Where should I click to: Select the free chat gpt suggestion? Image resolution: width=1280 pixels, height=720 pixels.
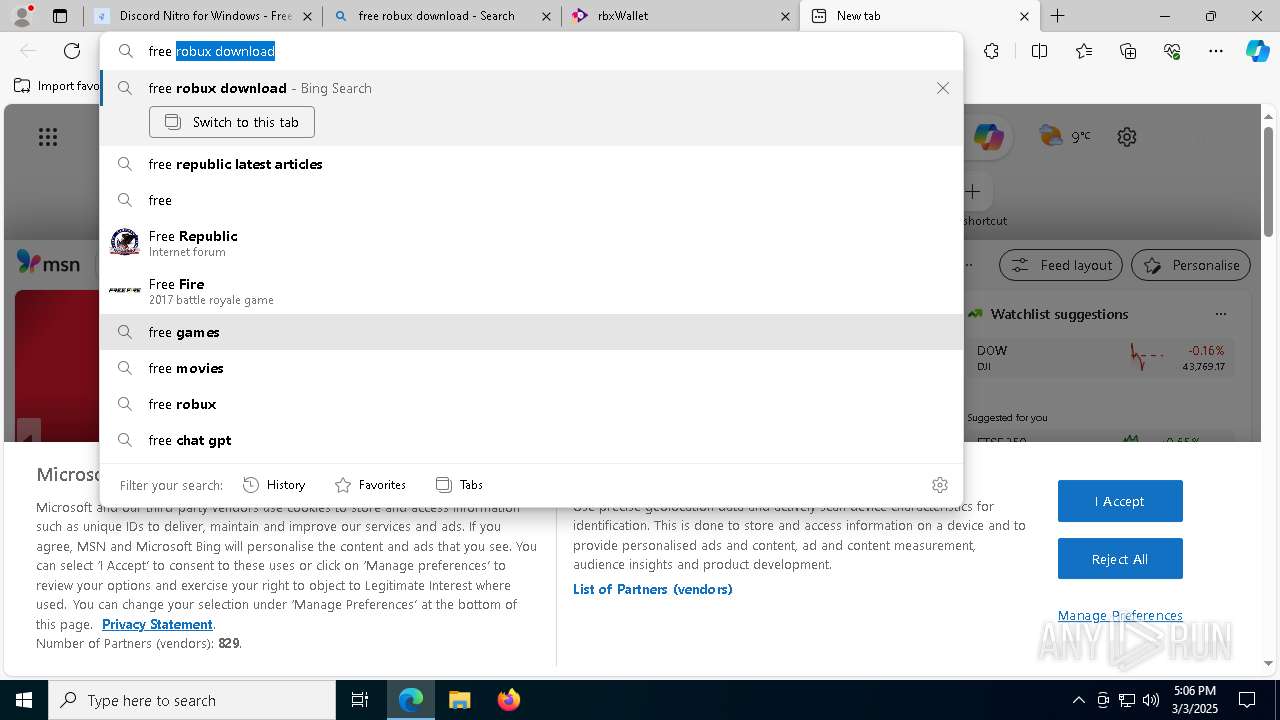(530, 440)
